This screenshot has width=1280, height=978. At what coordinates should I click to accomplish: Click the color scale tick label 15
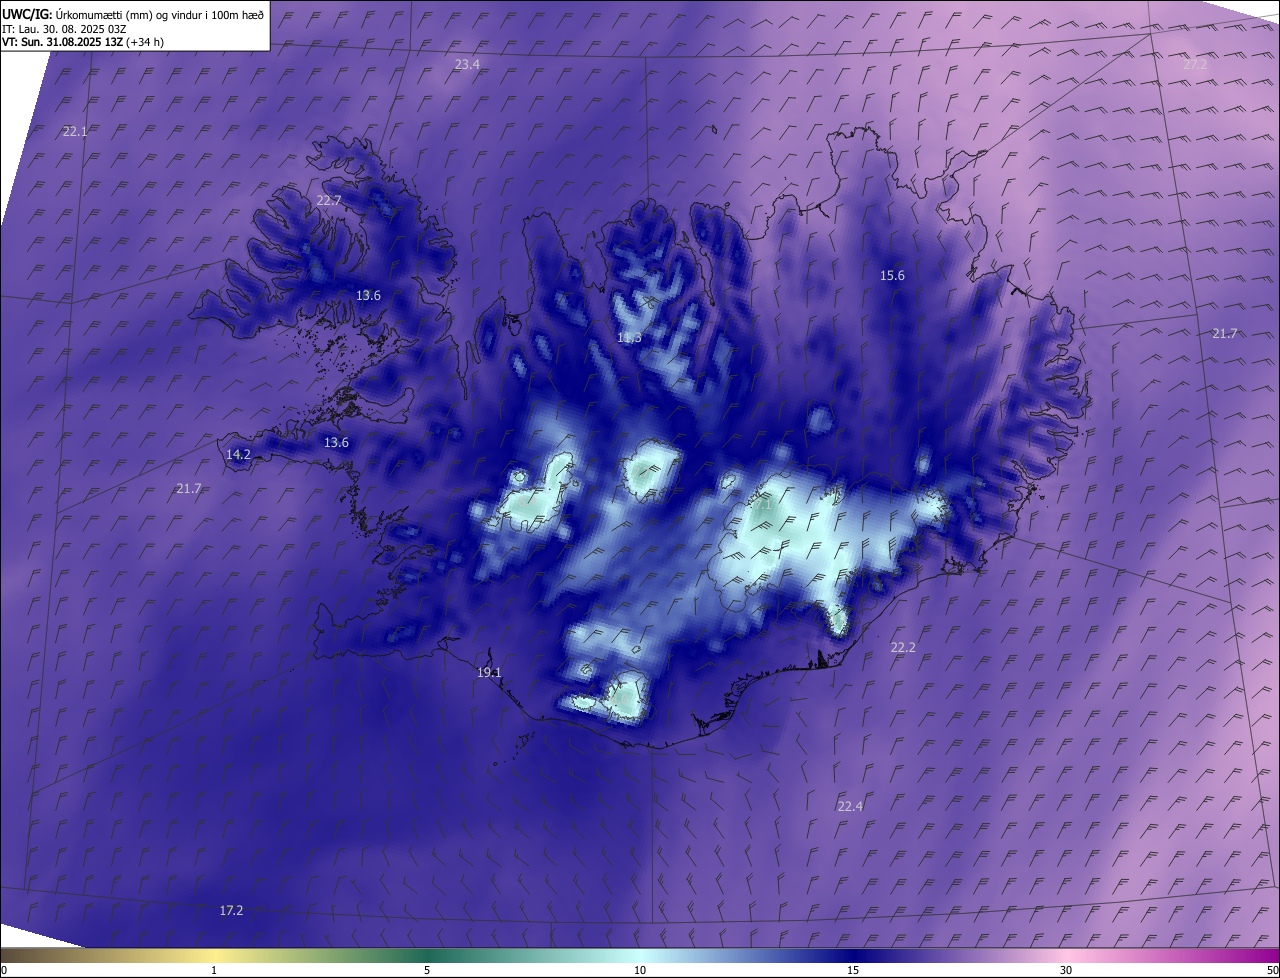[x=853, y=971]
